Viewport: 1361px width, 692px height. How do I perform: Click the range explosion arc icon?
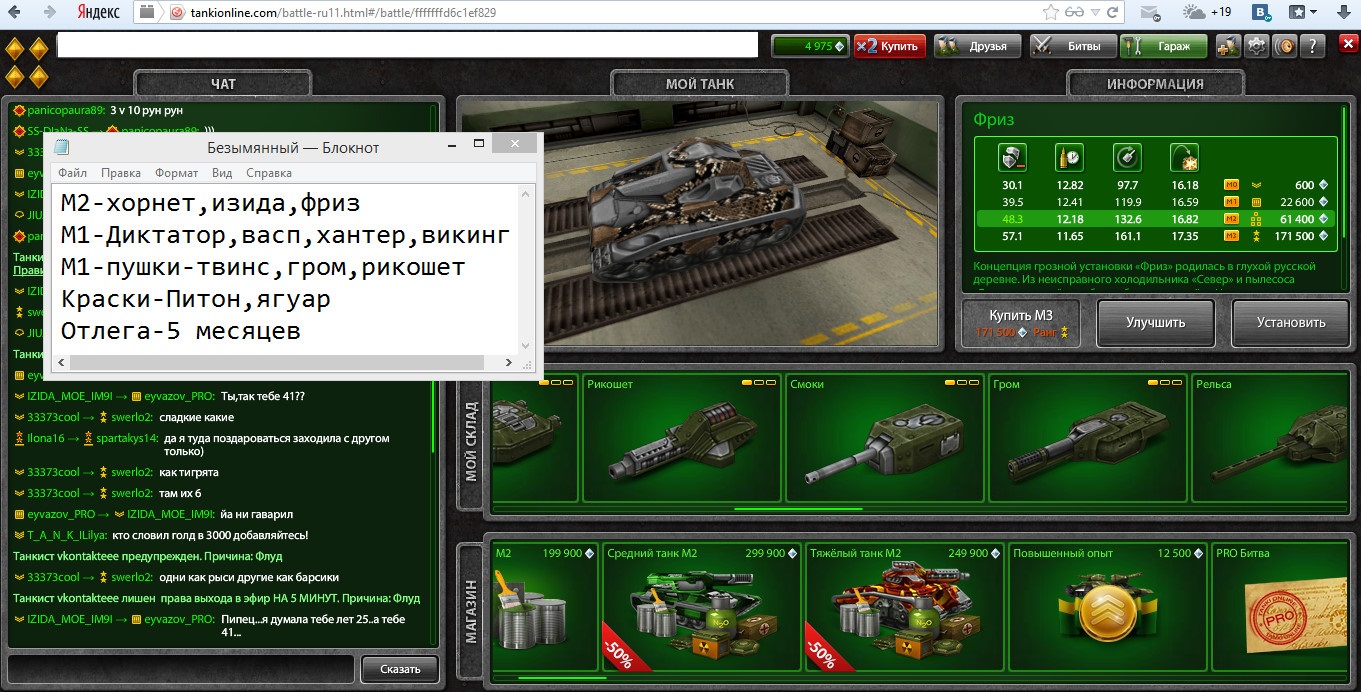1184,158
